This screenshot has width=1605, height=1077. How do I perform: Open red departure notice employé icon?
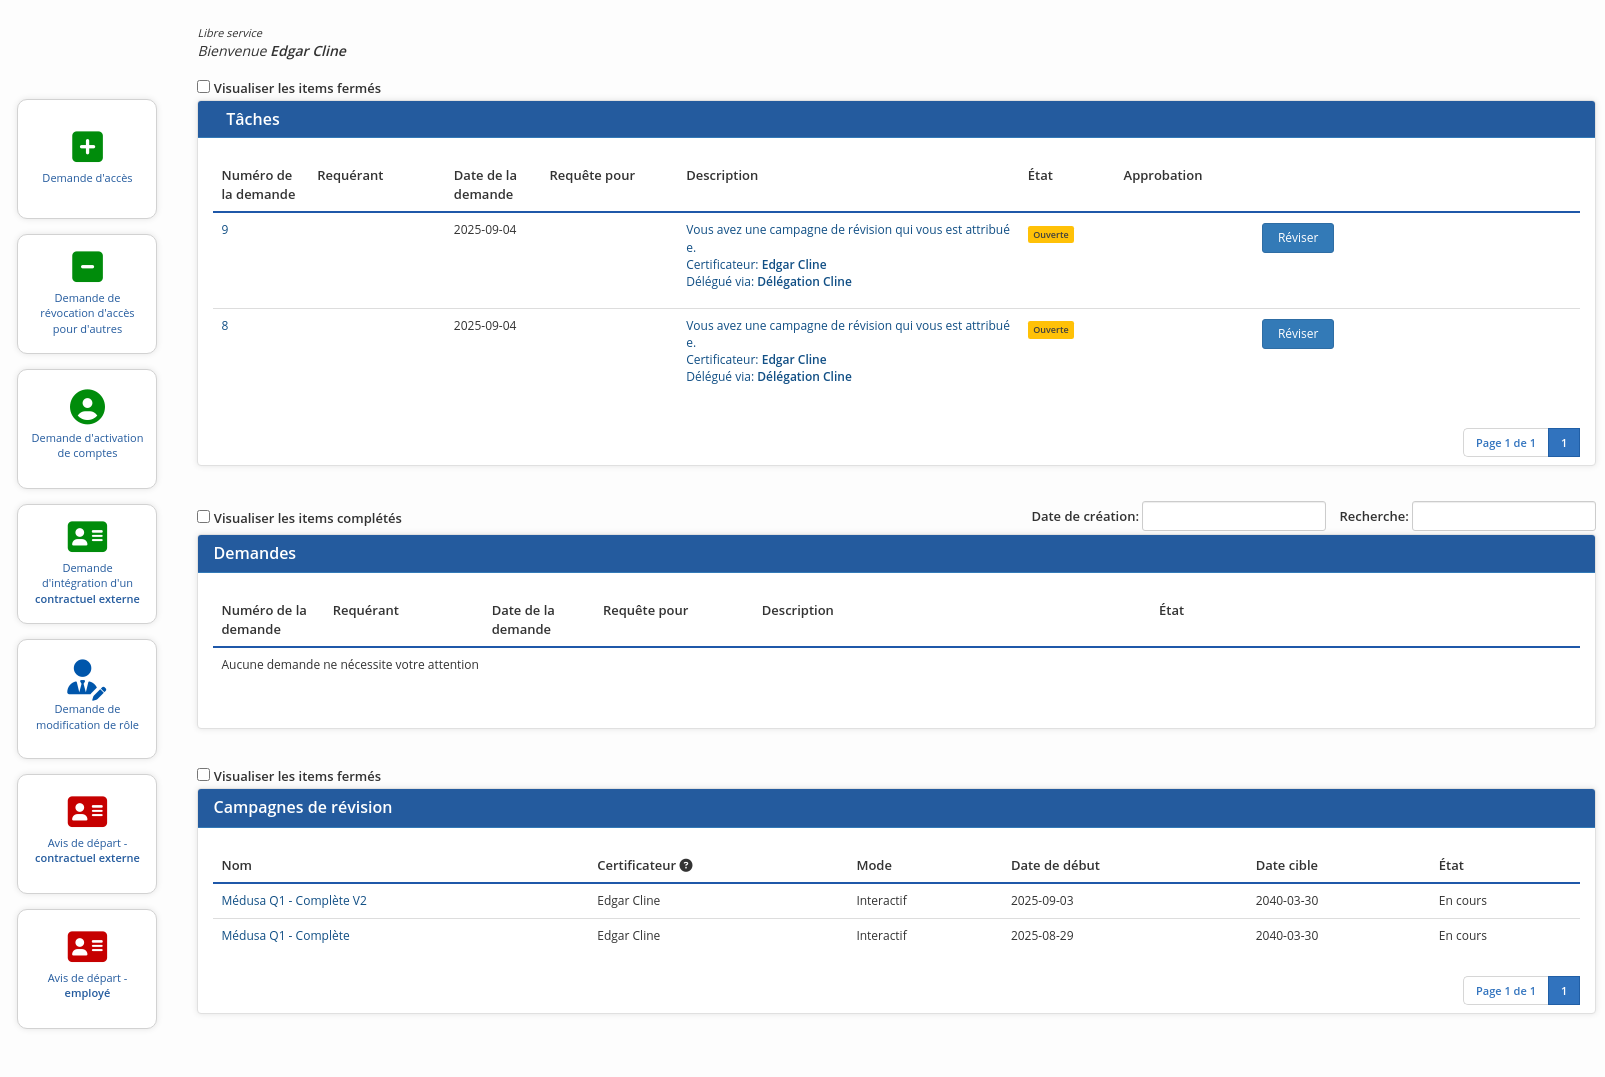87,946
